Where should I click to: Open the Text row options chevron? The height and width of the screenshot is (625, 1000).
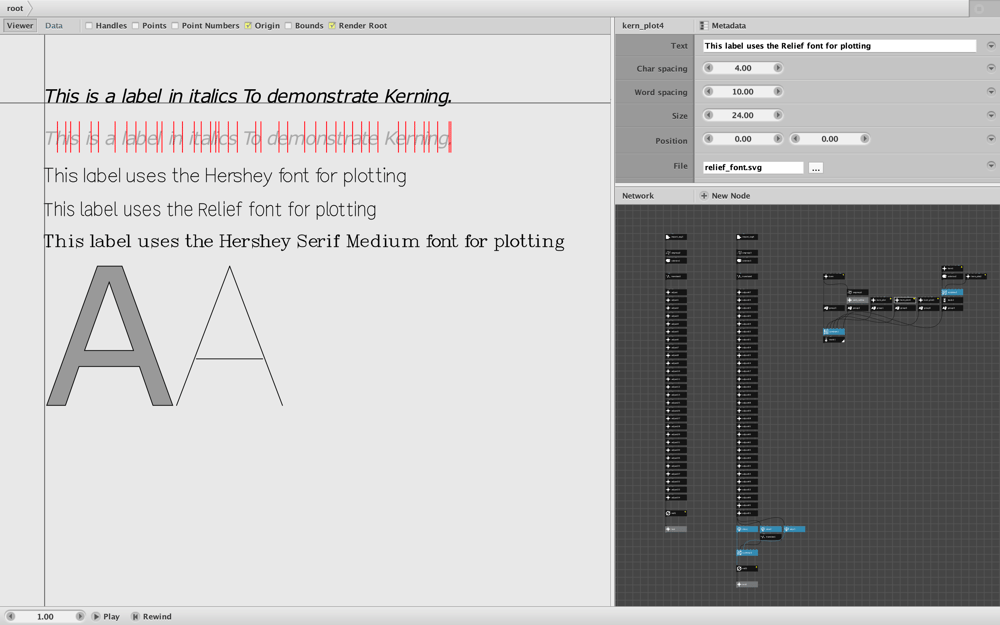pos(990,45)
